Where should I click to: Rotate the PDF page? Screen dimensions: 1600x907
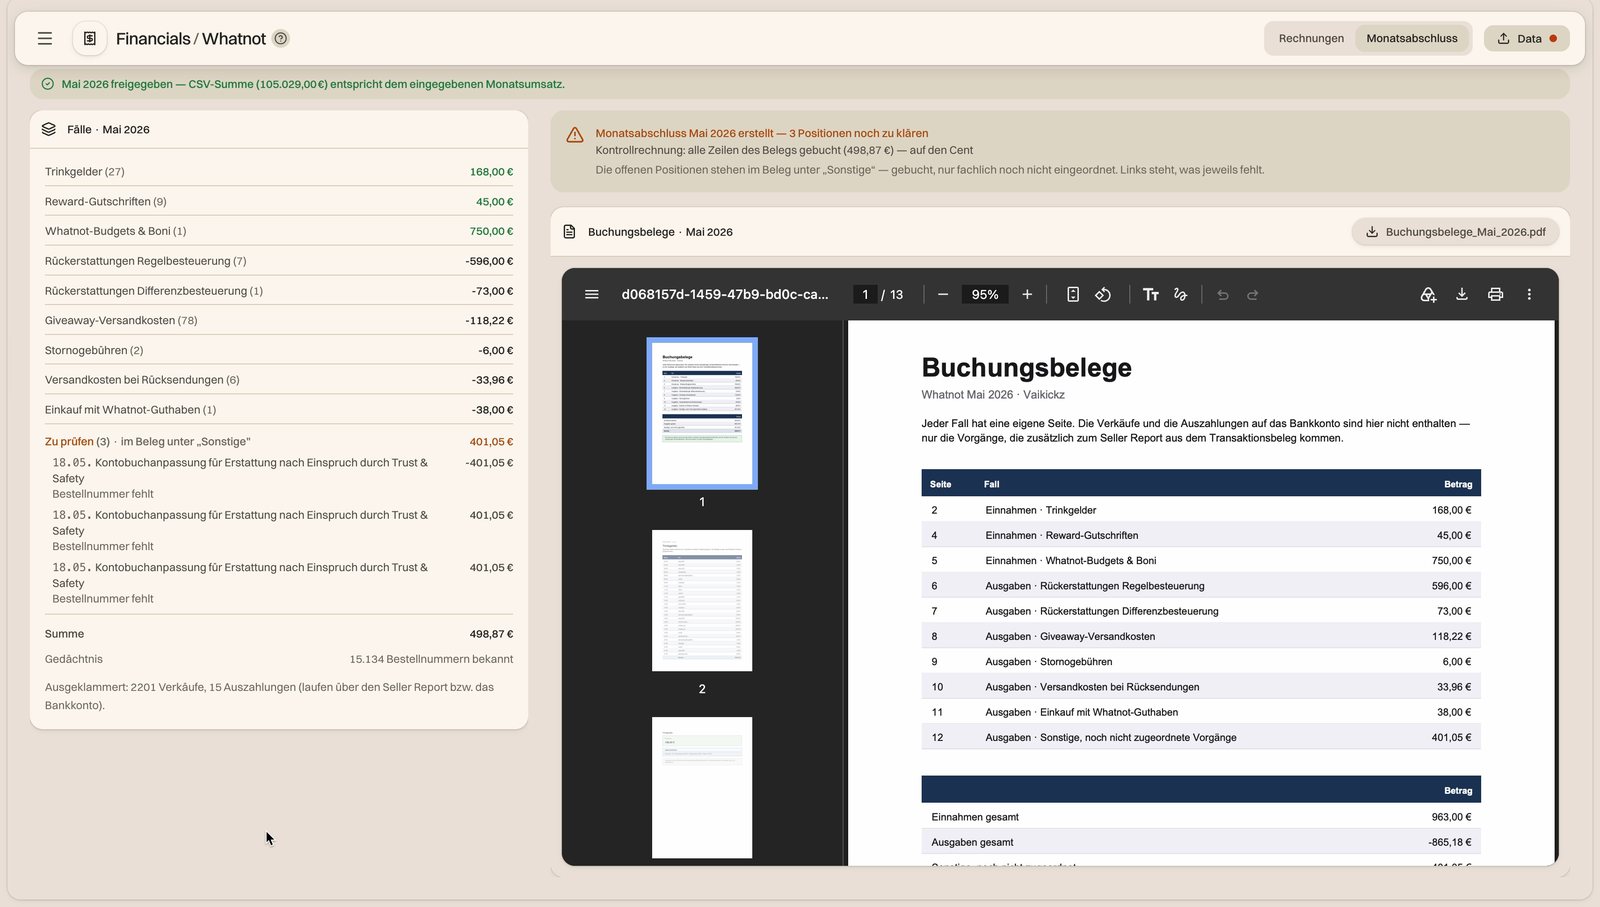click(x=1103, y=294)
